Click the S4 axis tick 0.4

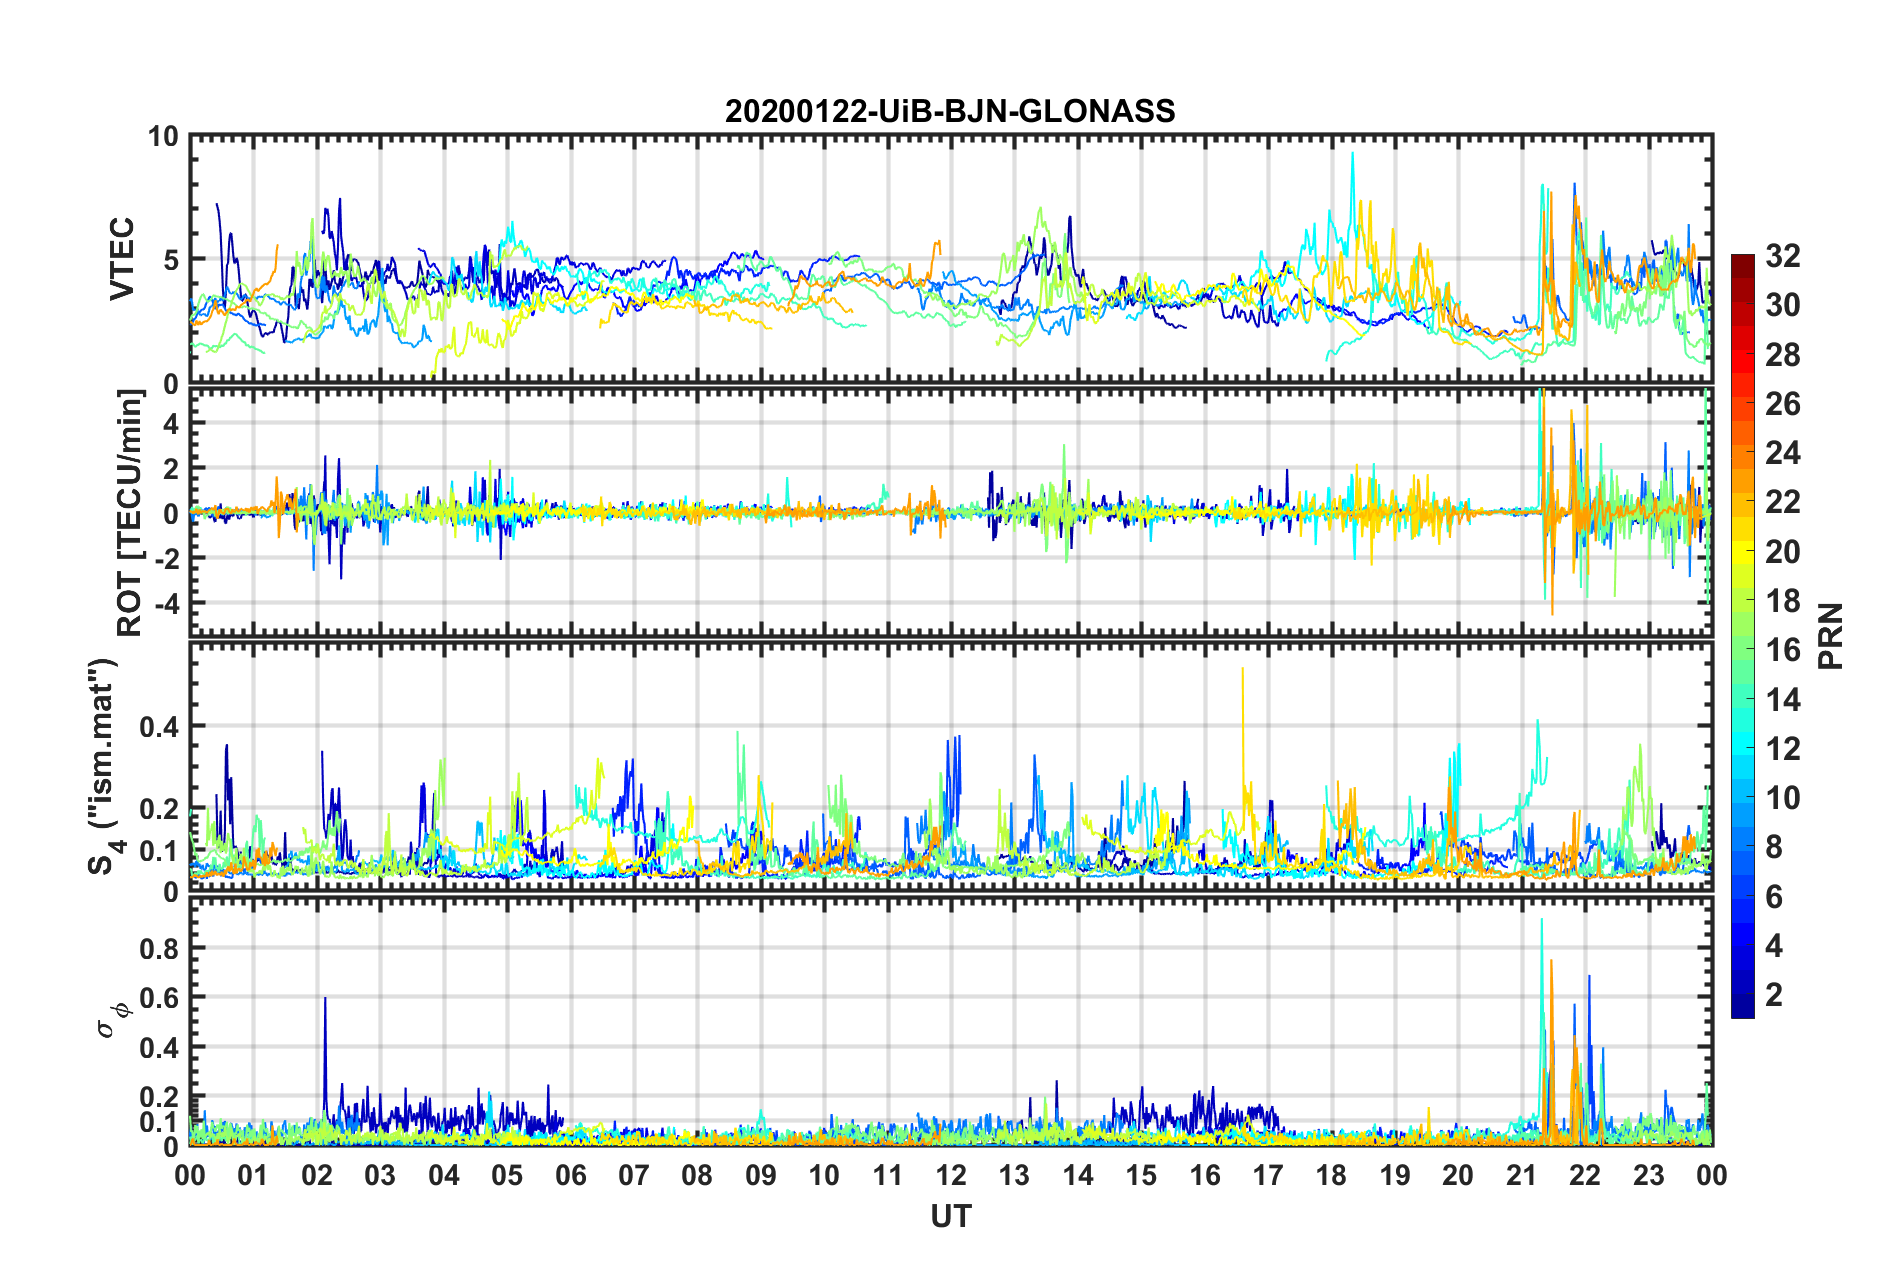(x=160, y=726)
